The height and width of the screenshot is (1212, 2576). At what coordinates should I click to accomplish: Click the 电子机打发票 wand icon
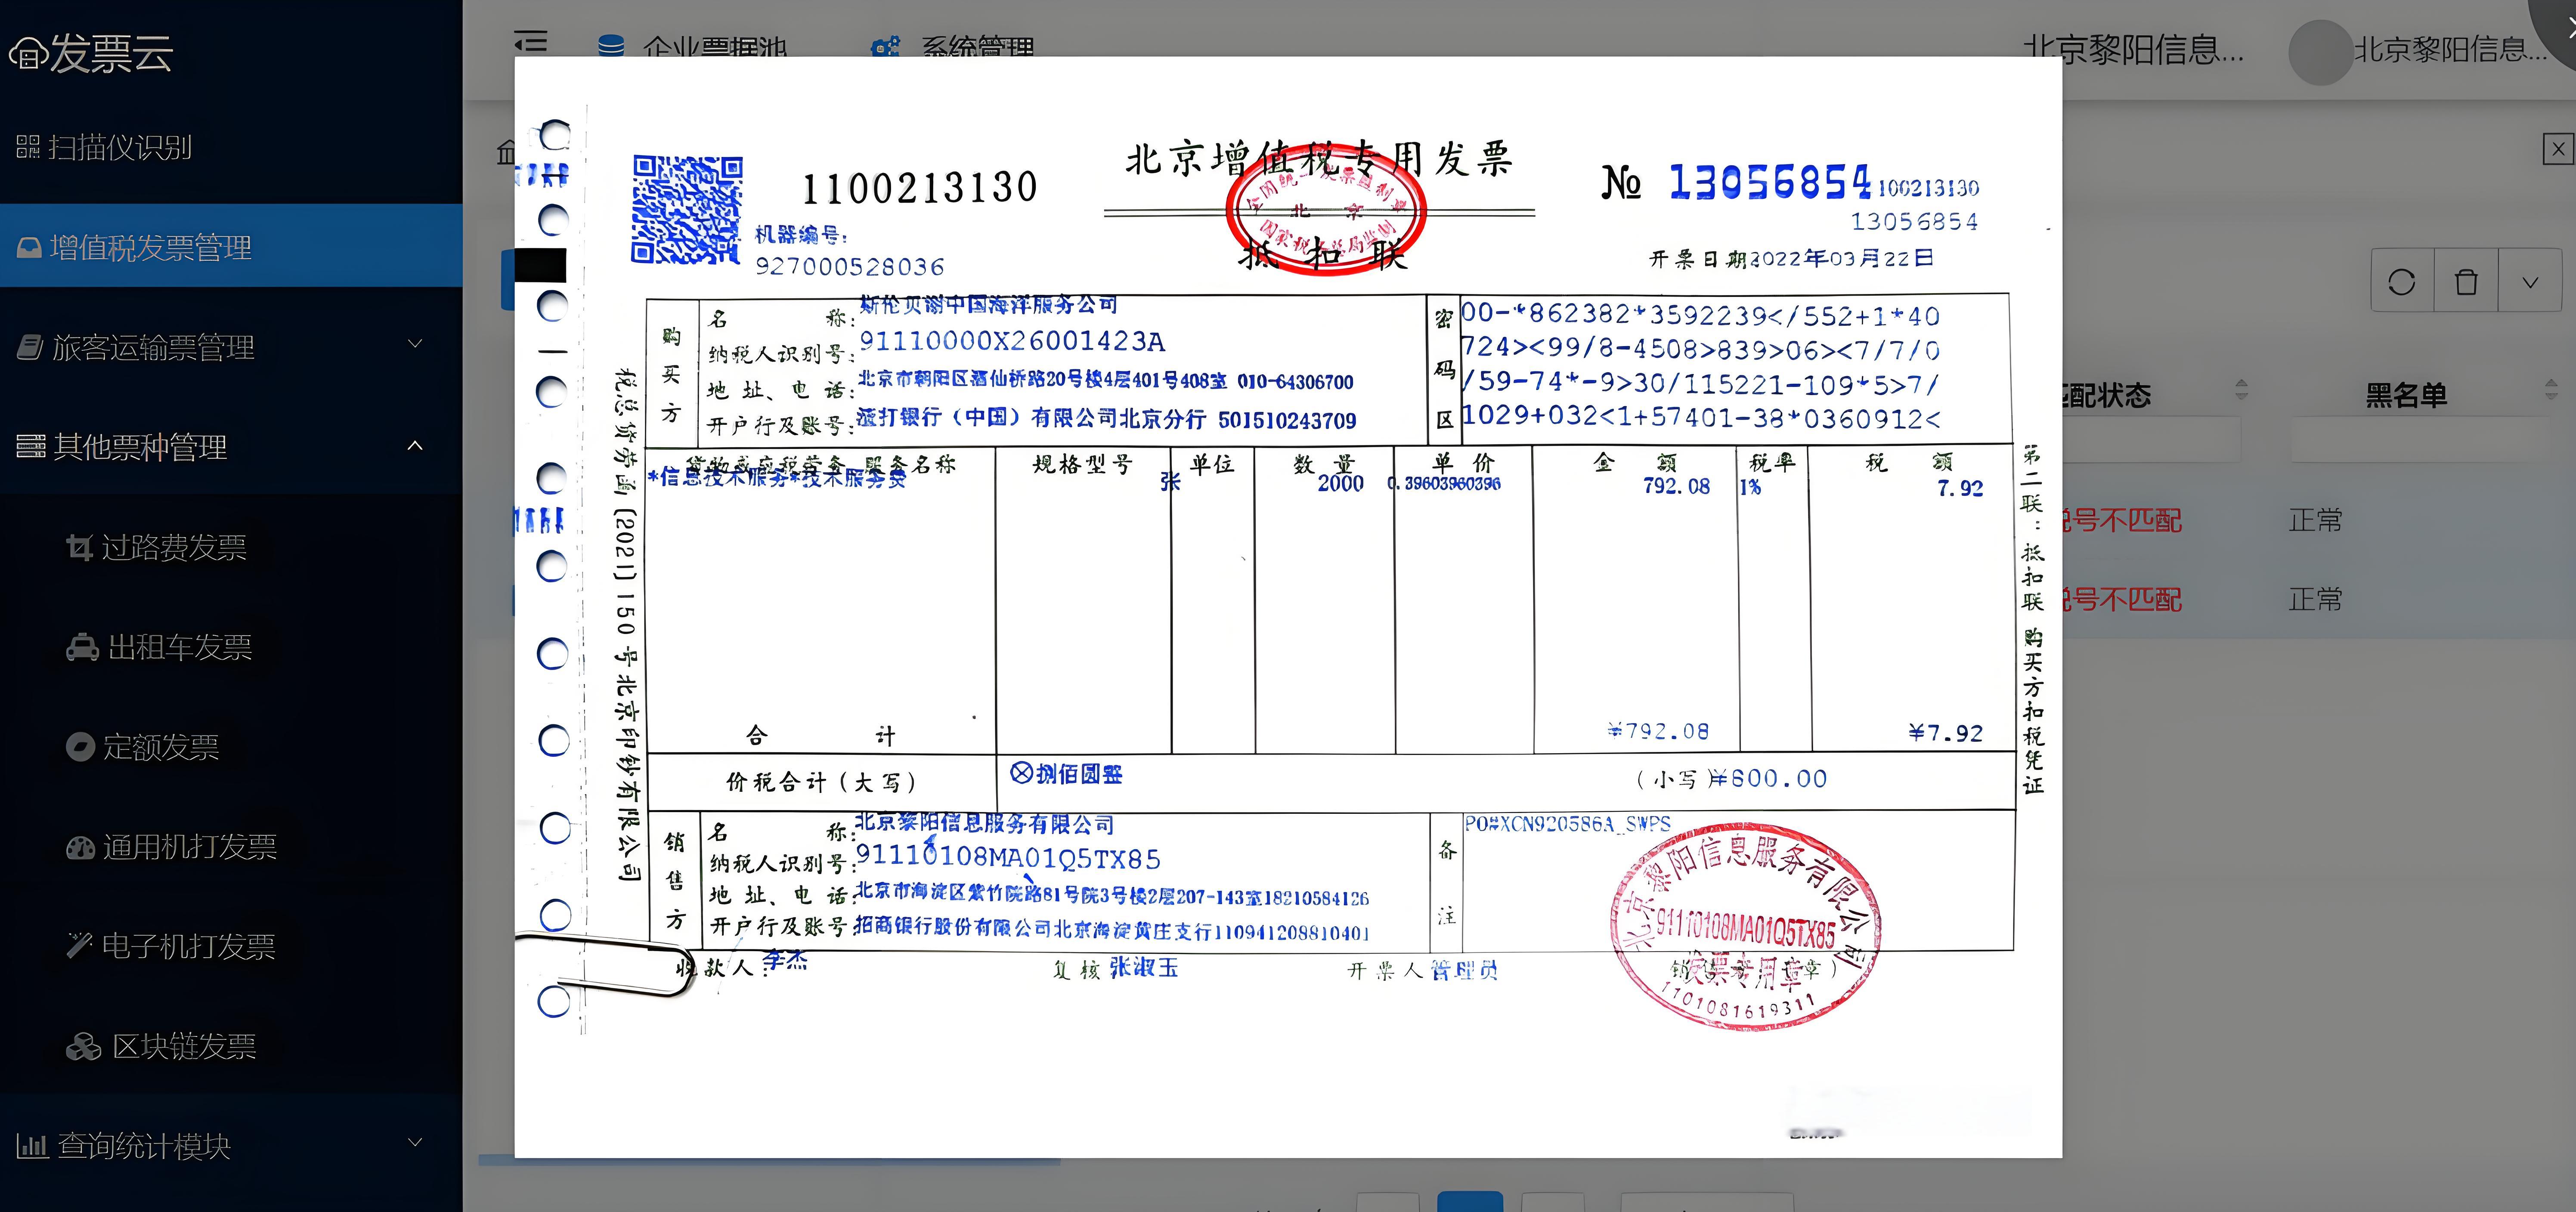79,945
